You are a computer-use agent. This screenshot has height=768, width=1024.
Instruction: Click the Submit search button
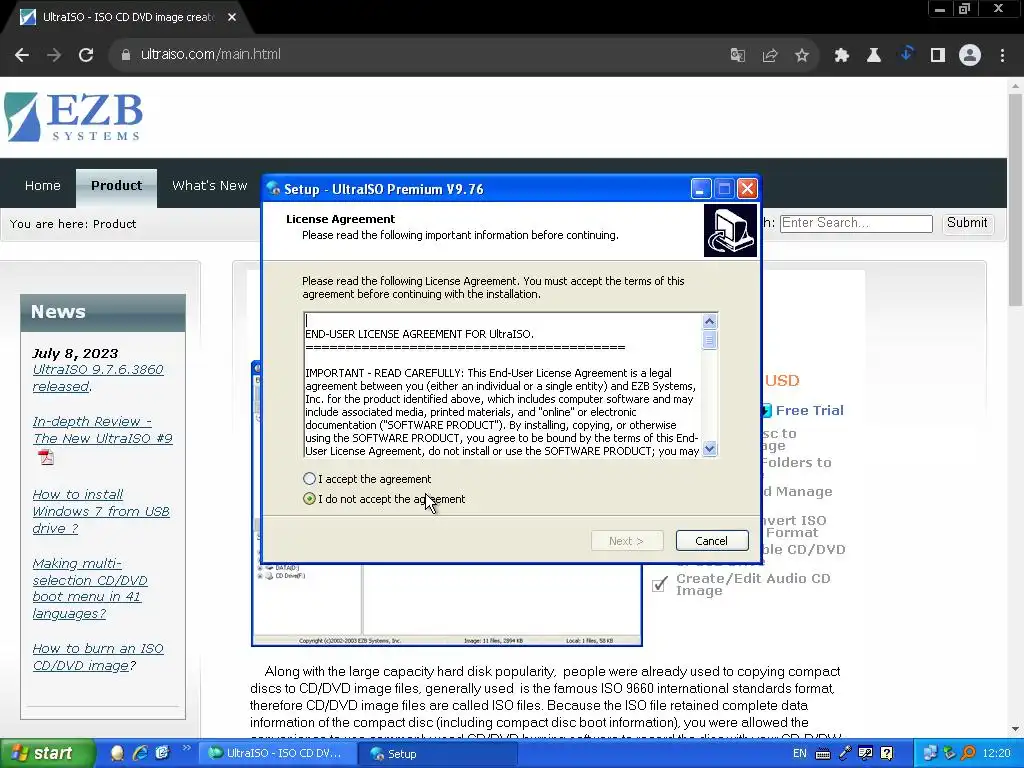click(967, 223)
